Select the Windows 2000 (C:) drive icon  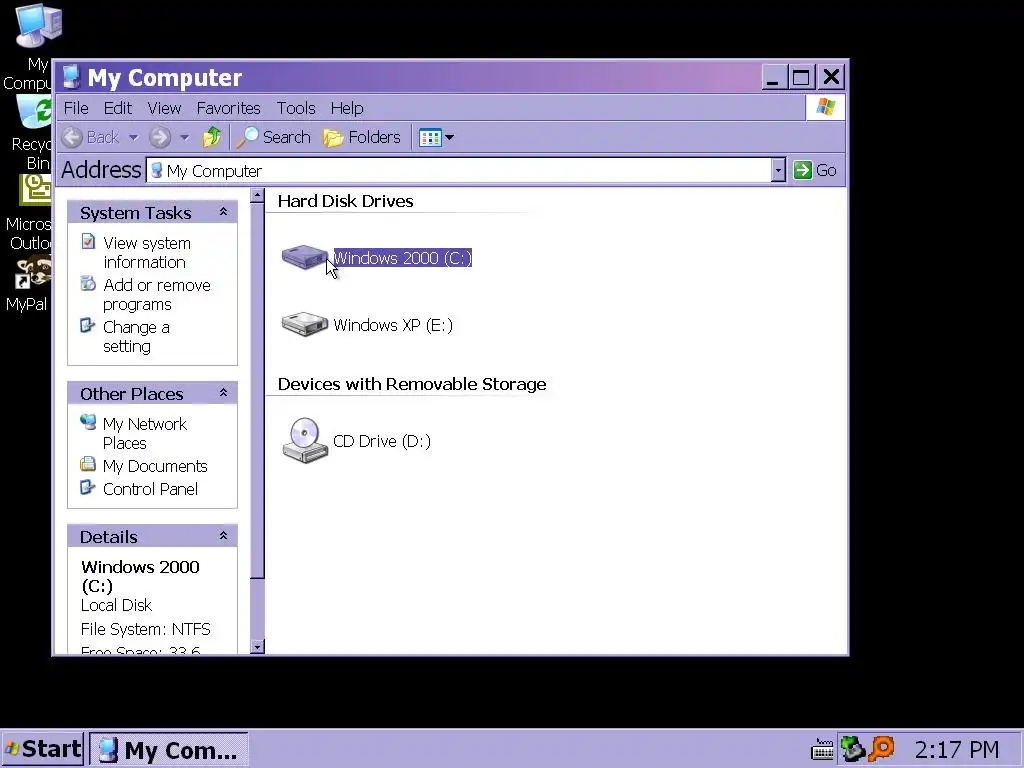304,257
